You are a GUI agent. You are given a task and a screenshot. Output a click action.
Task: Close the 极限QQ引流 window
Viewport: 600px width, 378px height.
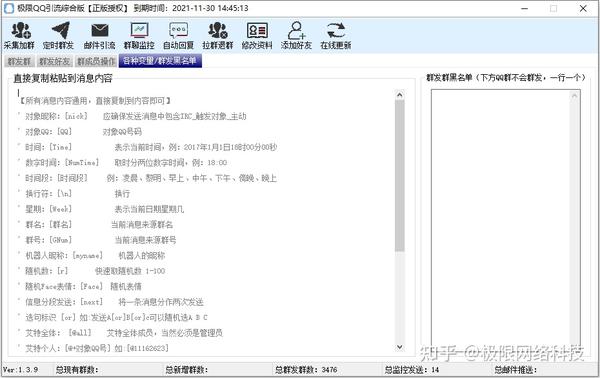click(x=583, y=8)
